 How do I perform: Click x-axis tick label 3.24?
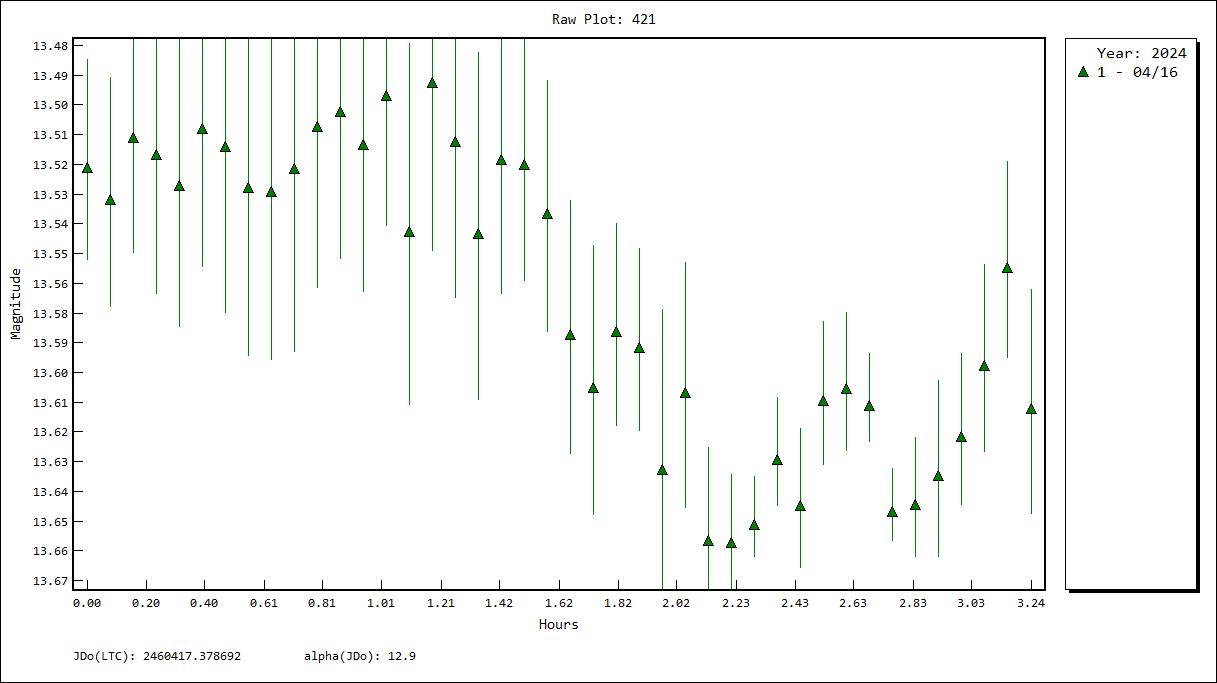(1031, 603)
